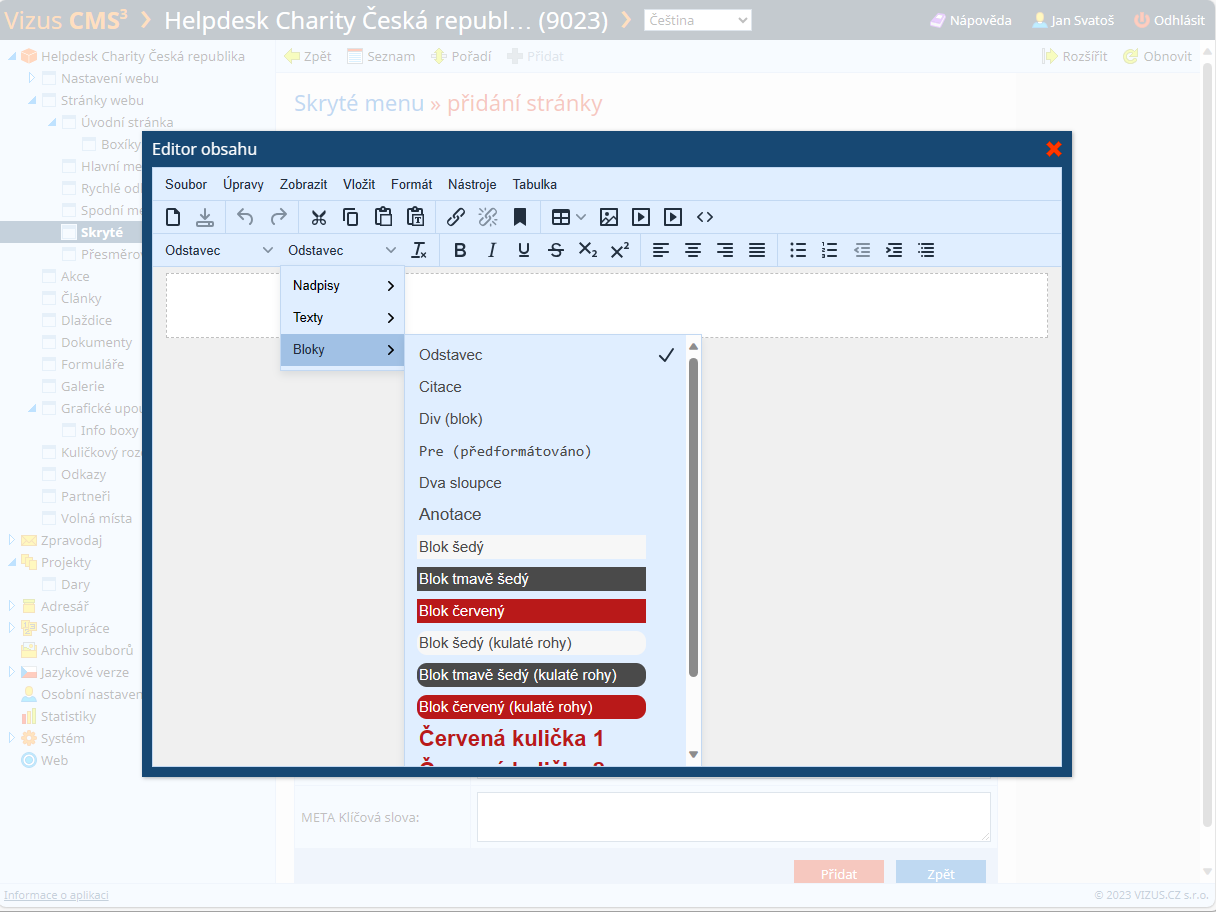Select Dva sloupce style
The width and height of the screenshot is (1216, 912).
(546, 483)
